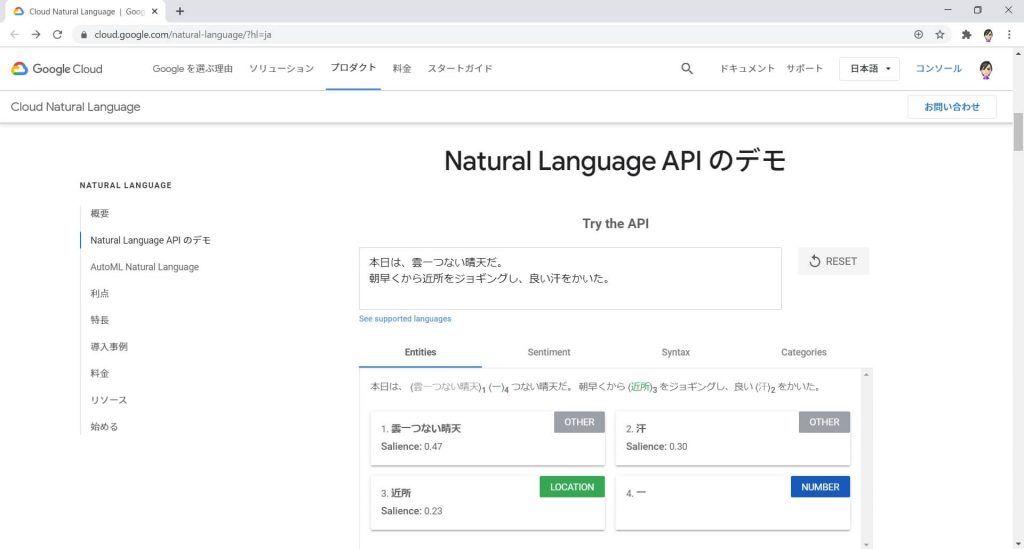
Task: Click the Google Cloud logo
Action: click(x=57, y=69)
